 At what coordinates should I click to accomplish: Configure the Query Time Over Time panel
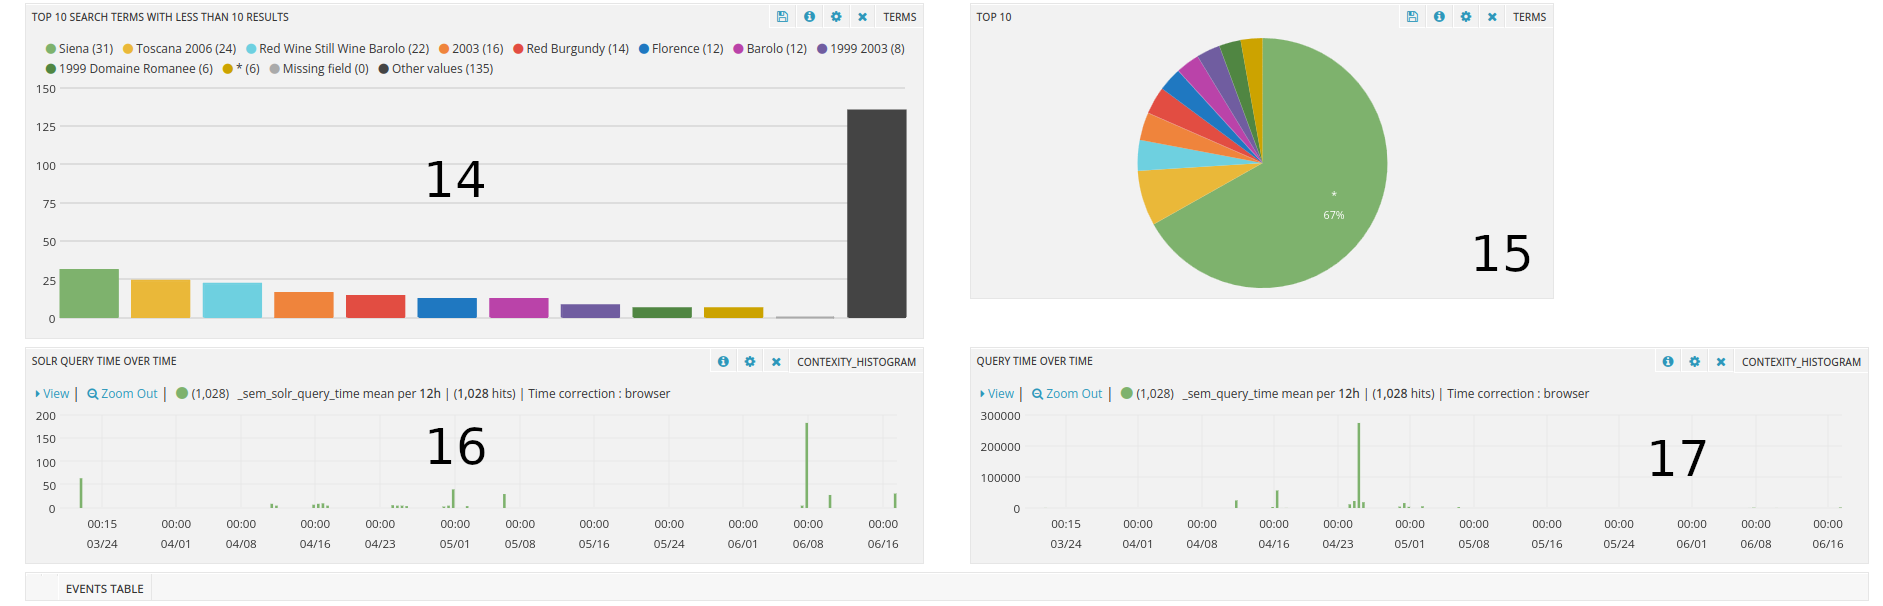point(1695,362)
